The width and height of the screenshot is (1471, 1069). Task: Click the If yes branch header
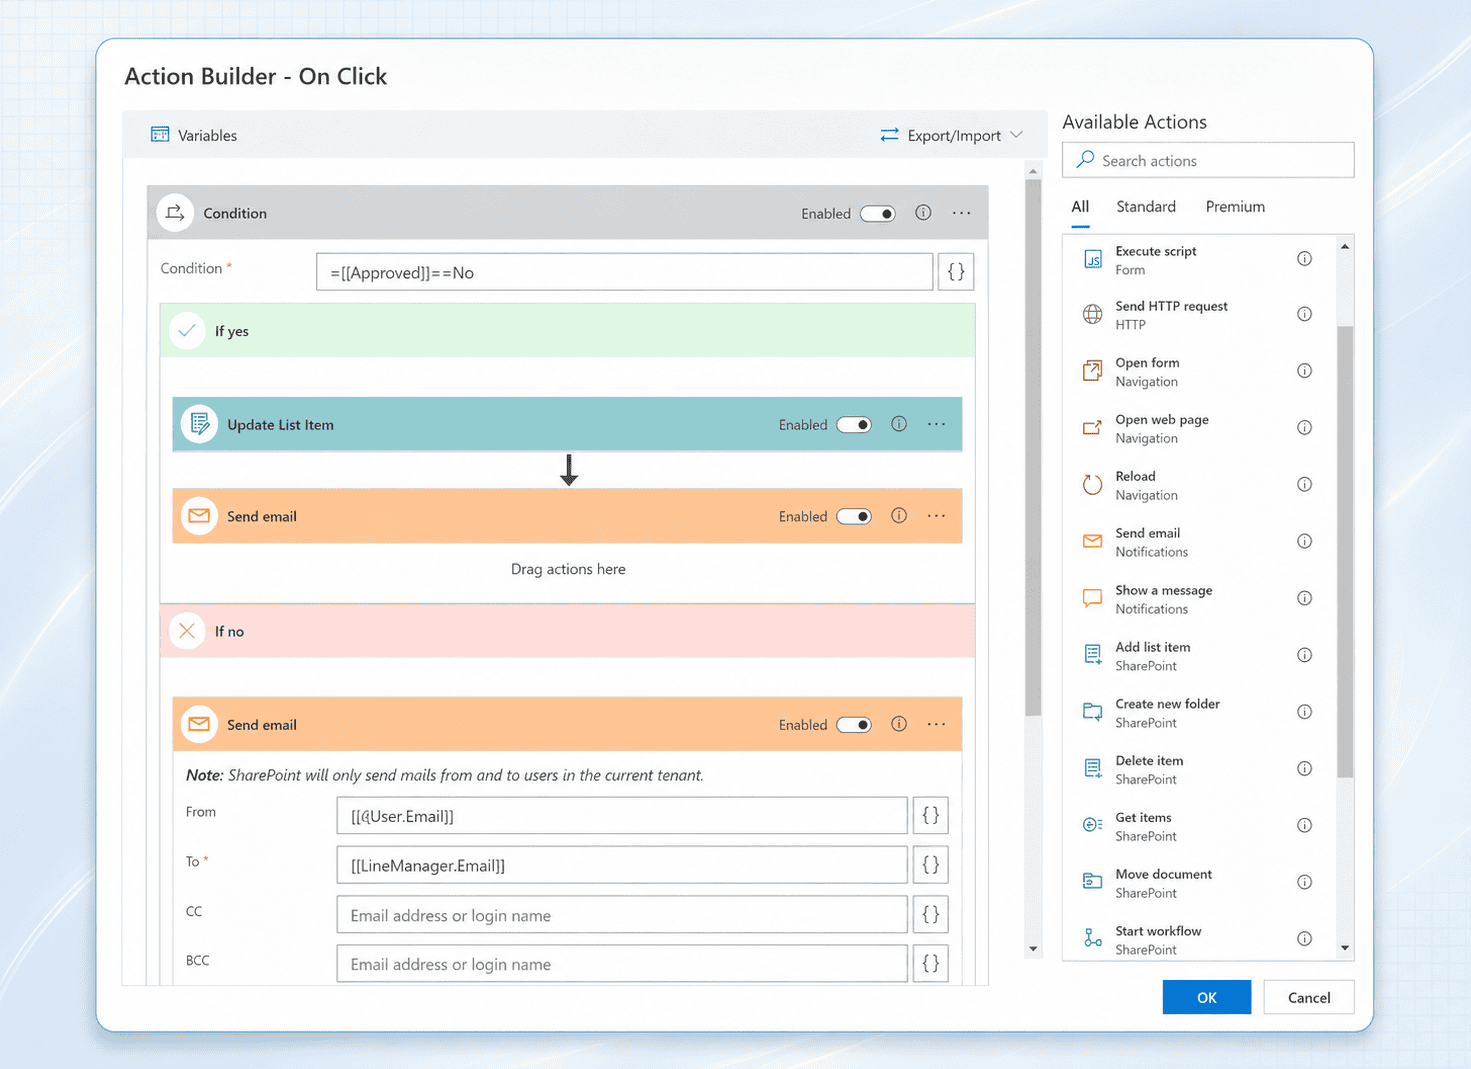pos(567,331)
